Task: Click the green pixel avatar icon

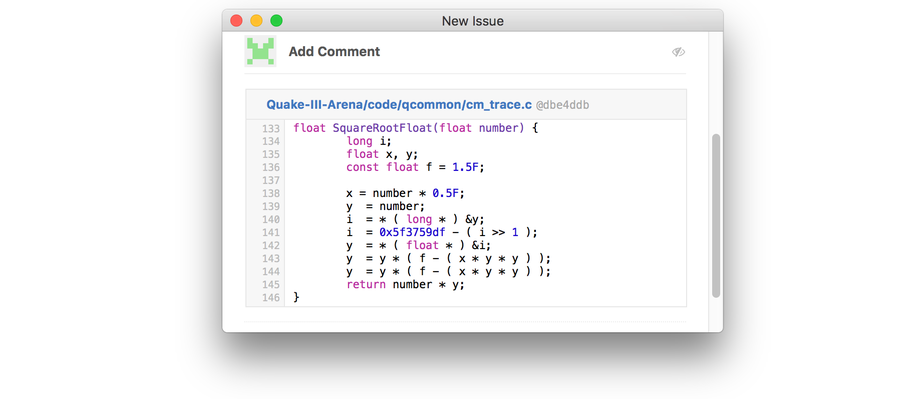Action: point(260,51)
